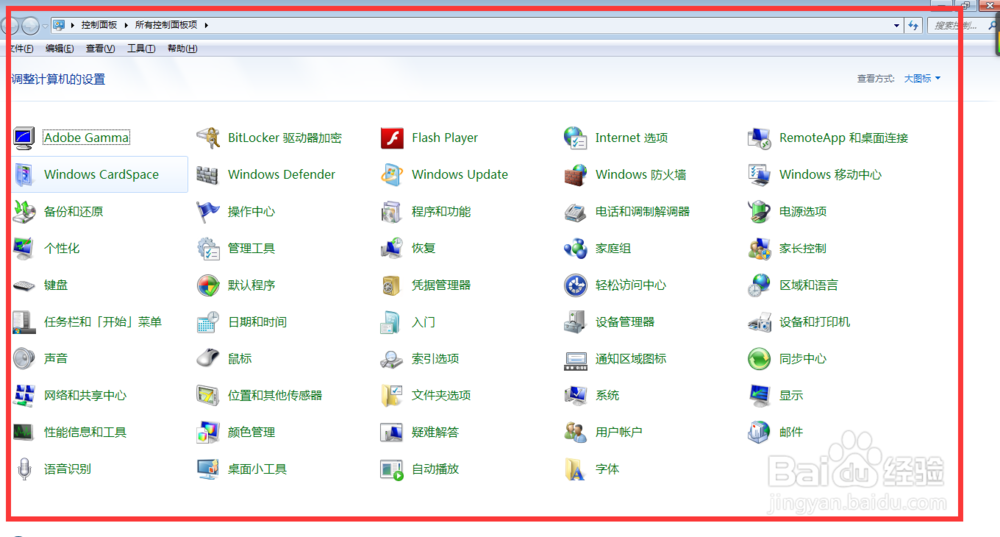1000x537 pixels.
Task: Open the 任务栏和「开始」菜单 text label
Action: [x=103, y=322]
